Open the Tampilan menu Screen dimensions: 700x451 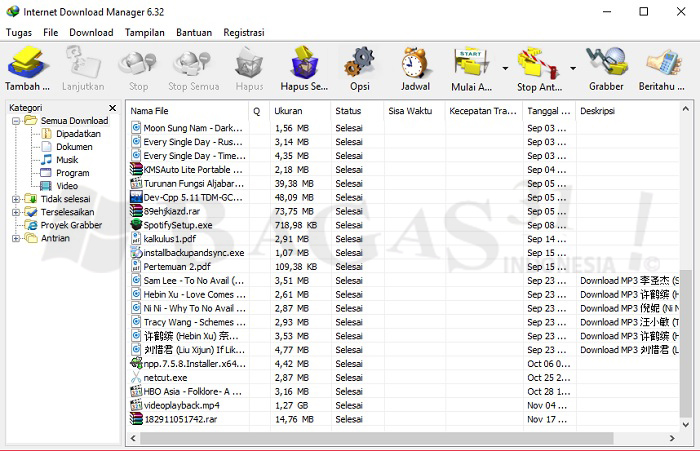click(x=145, y=33)
